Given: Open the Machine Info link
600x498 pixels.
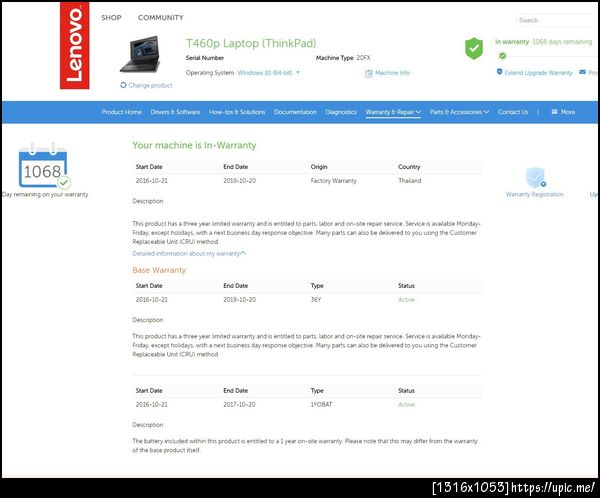Looking at the screenshot, I should [x=392, y=73].
